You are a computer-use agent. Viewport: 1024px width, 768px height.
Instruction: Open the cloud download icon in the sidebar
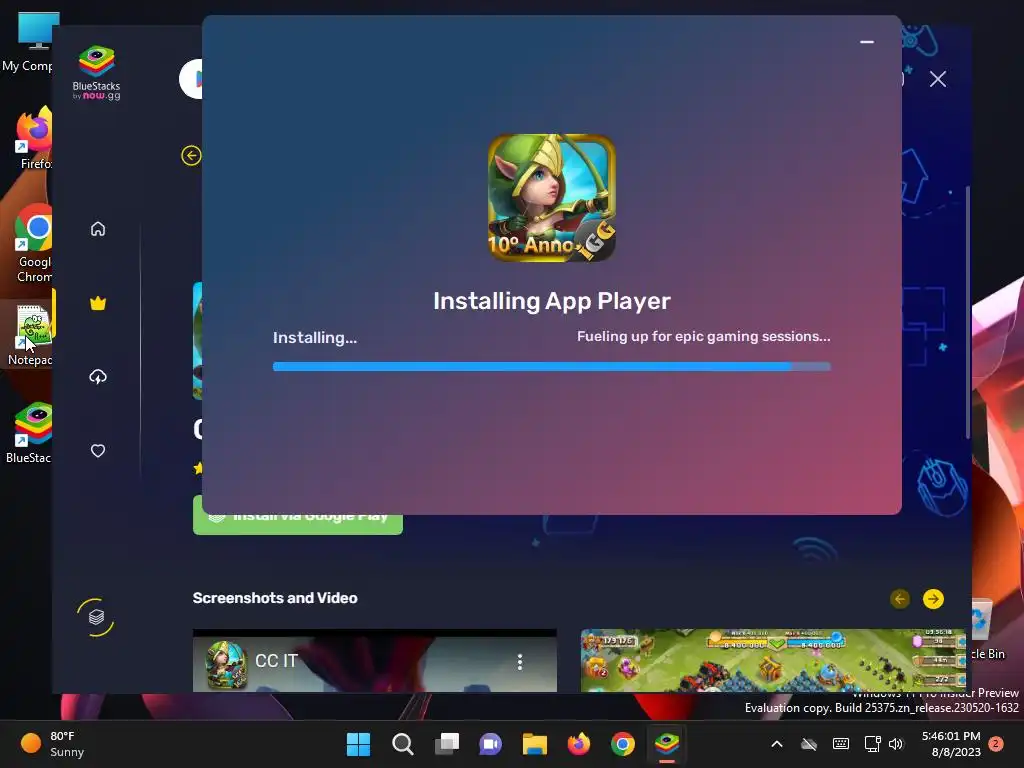pyautogui.click(x=98, y=377)
